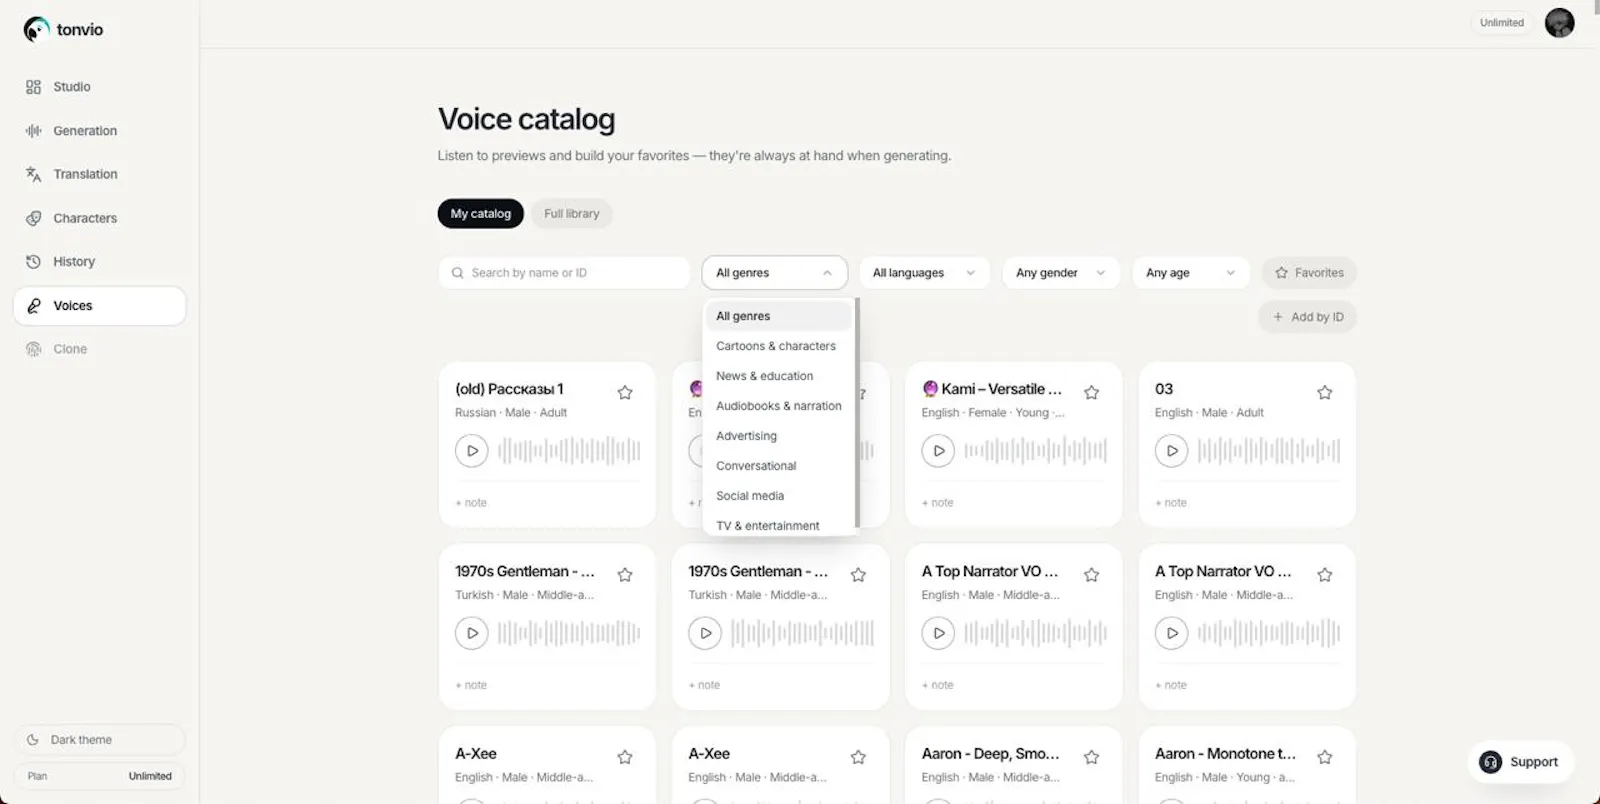Play the 03 voice preview
The width and height of the screenshot is (1600, 804).
click(1172, 451)
